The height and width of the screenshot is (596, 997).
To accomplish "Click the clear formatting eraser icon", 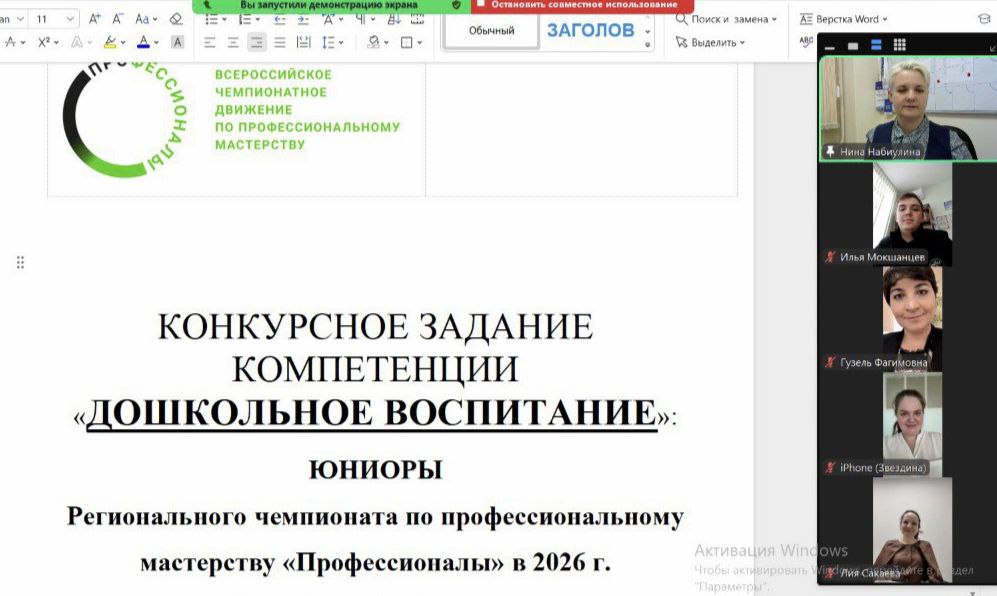I will [x=177, y=19].
